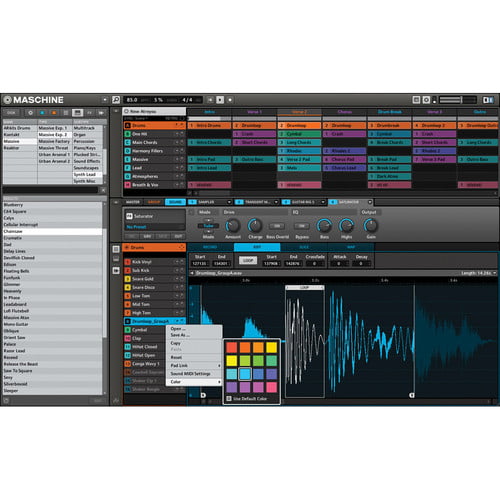Click the H slot icon of Breath & Vox
The height and width of the screenshot is (500, 500).
pyautogui.click(x=127, y=185)
